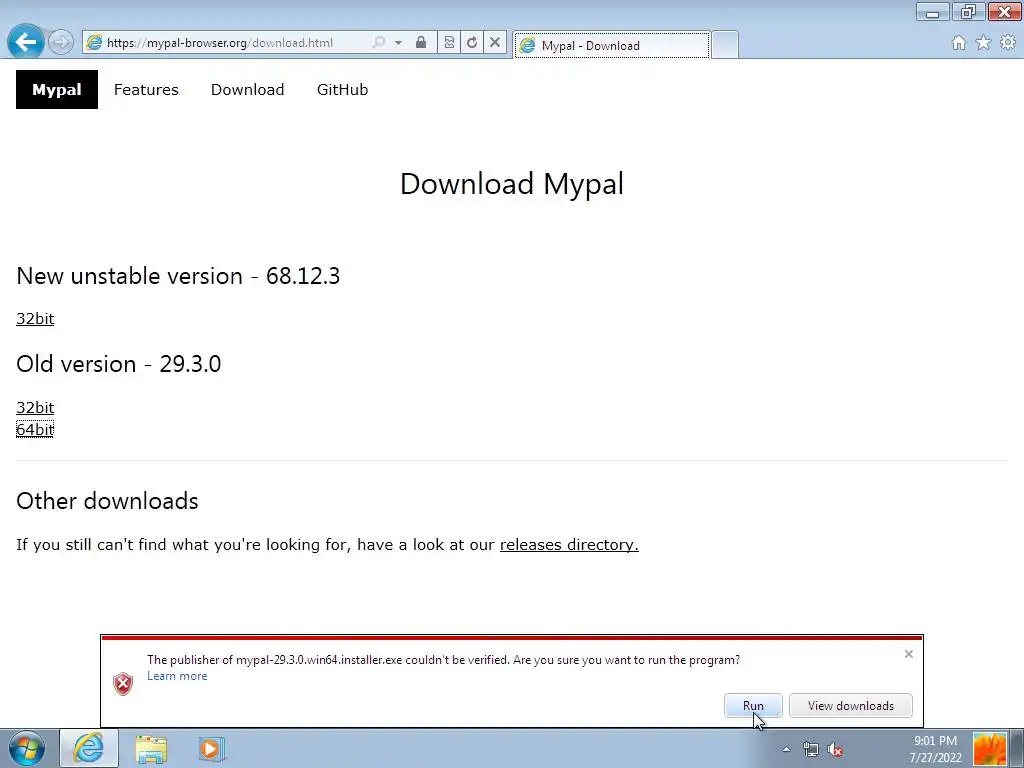Click the network status tray icon
1024x768 pixels.
tap(810, 749)
